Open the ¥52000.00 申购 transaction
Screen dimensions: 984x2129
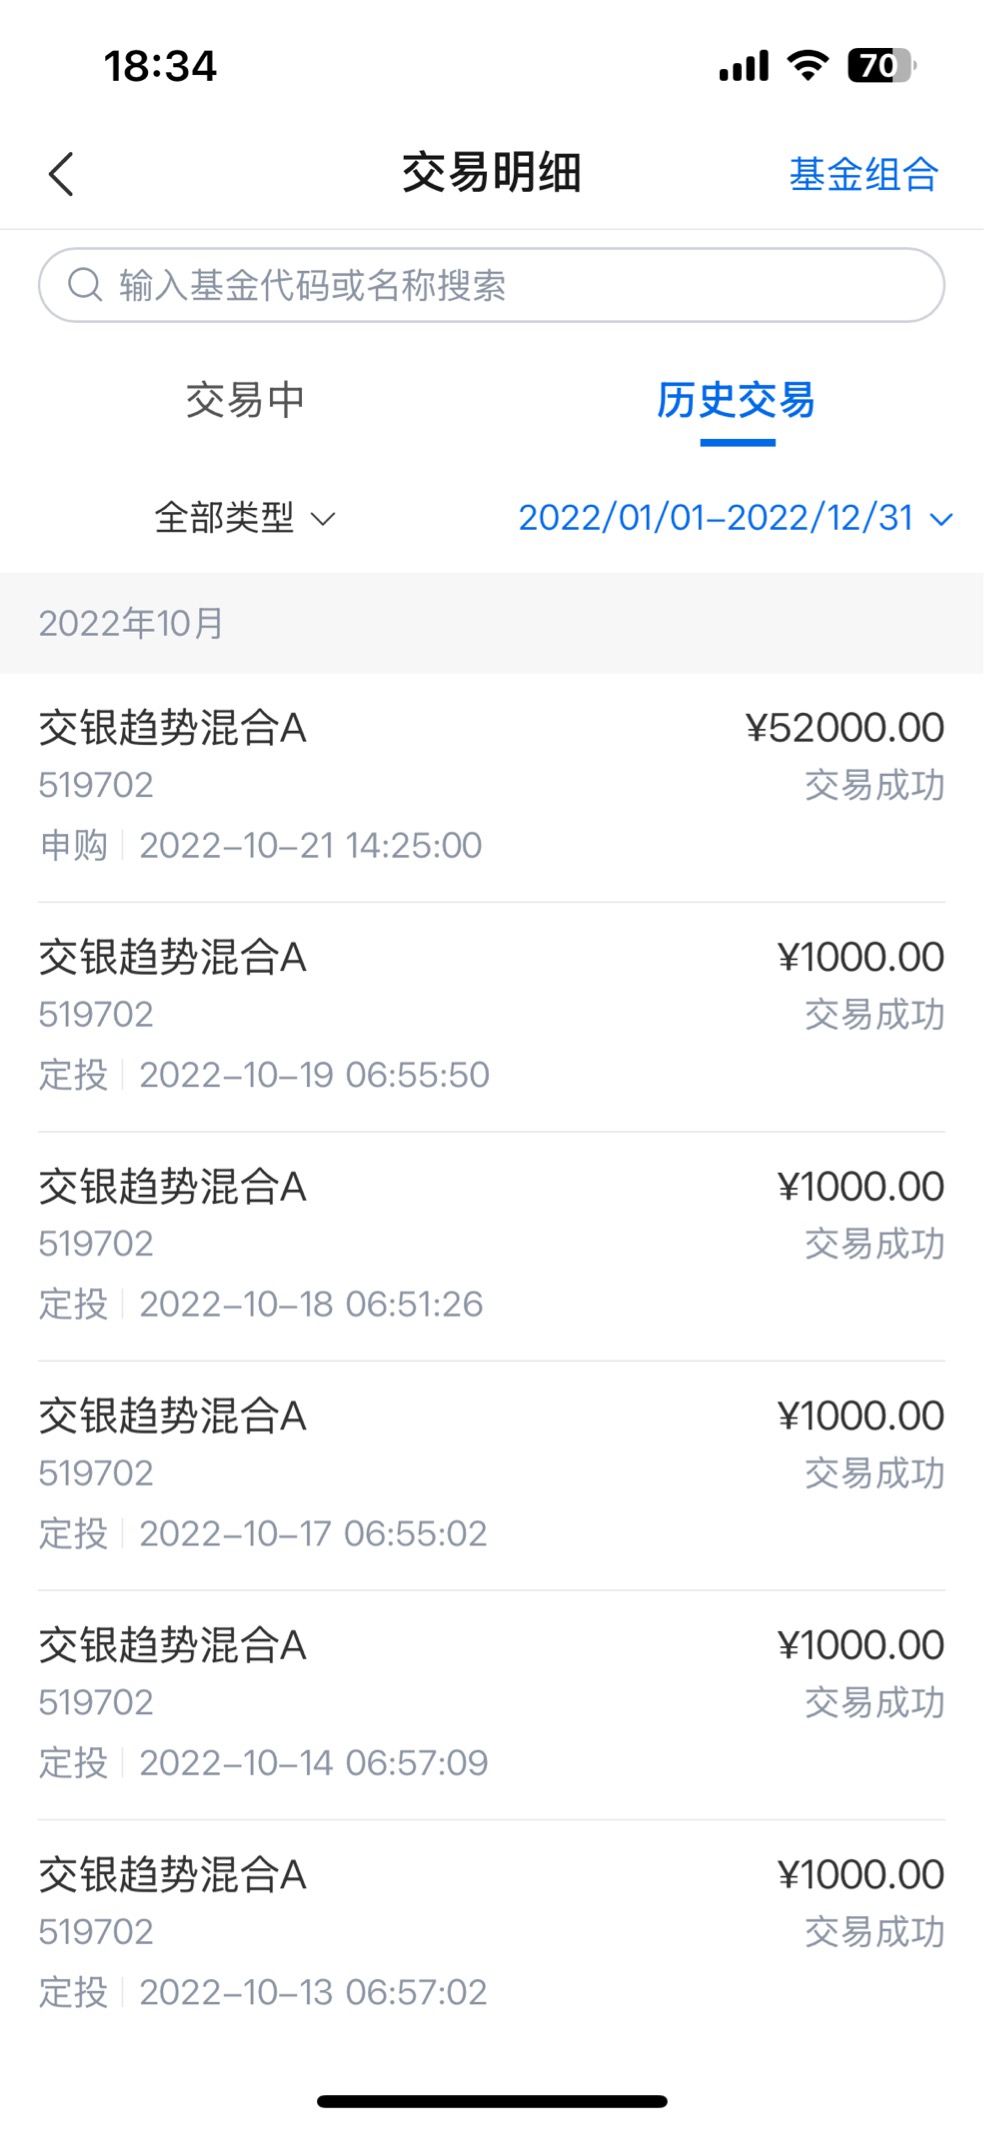pyautogui.click(x=491, y=787)
